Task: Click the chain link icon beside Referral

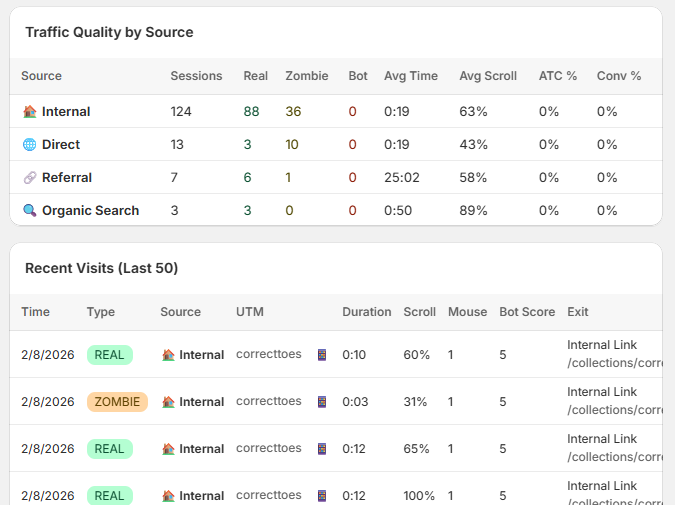Action: (29, 178)
